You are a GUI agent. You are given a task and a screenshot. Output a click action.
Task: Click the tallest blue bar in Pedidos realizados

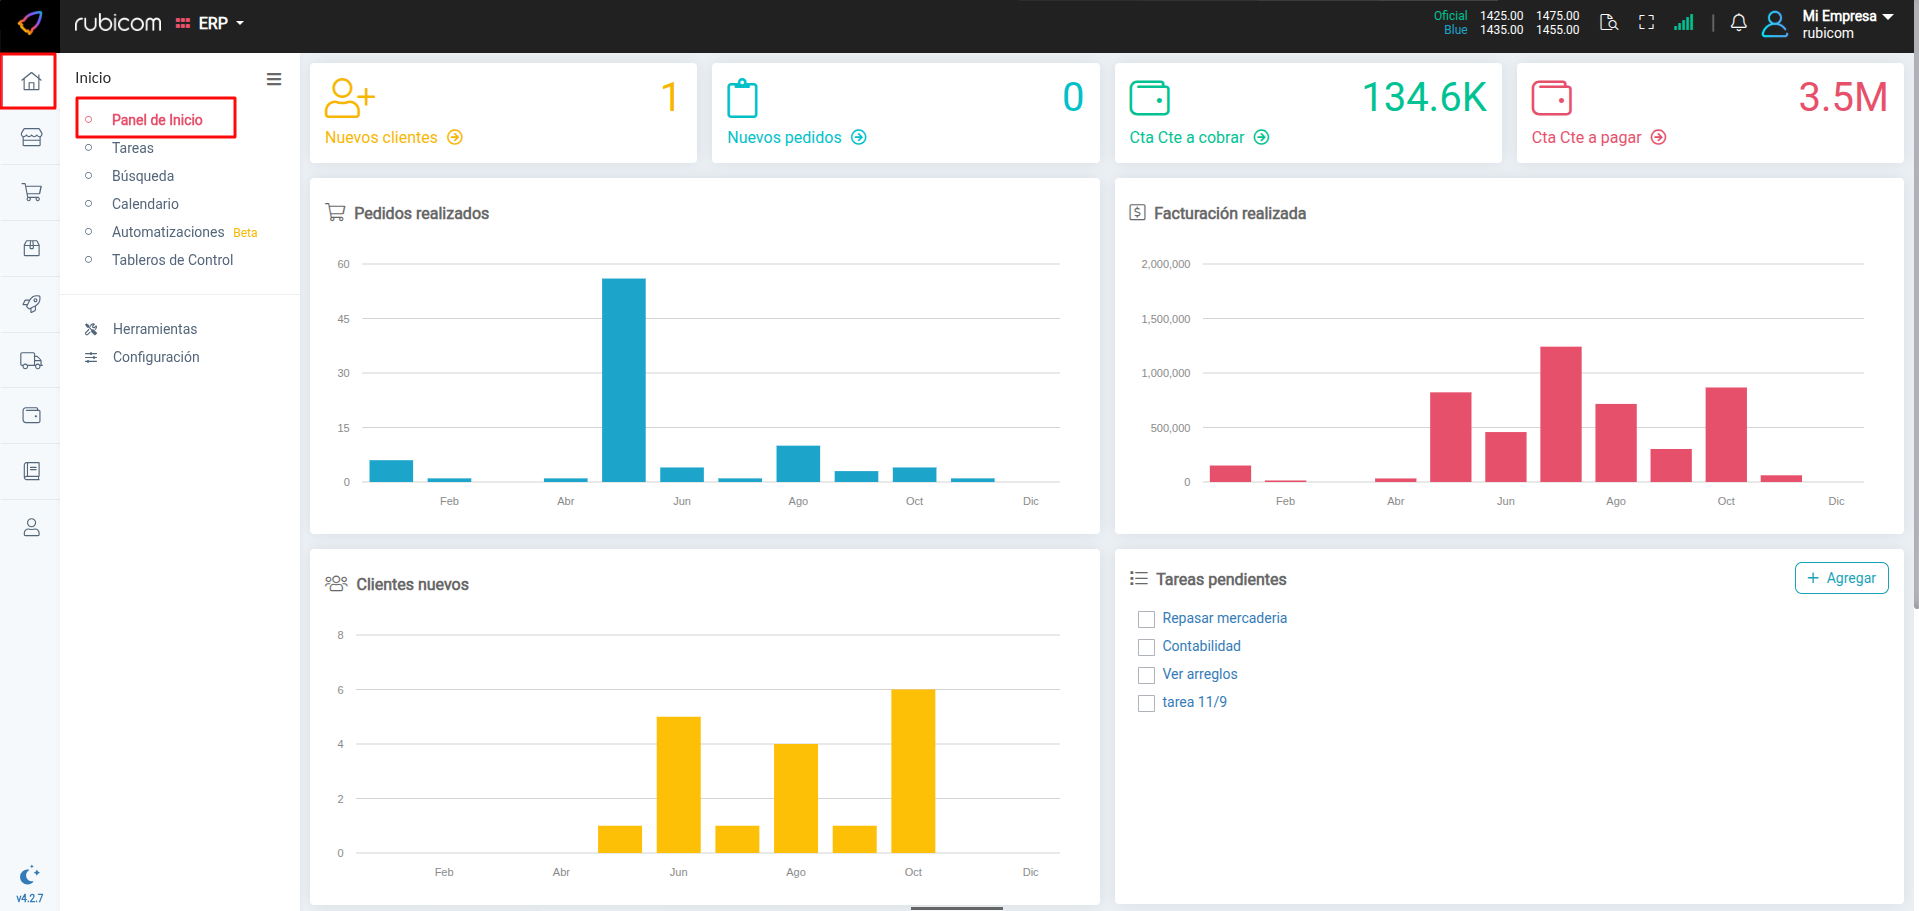click(623, 380)
